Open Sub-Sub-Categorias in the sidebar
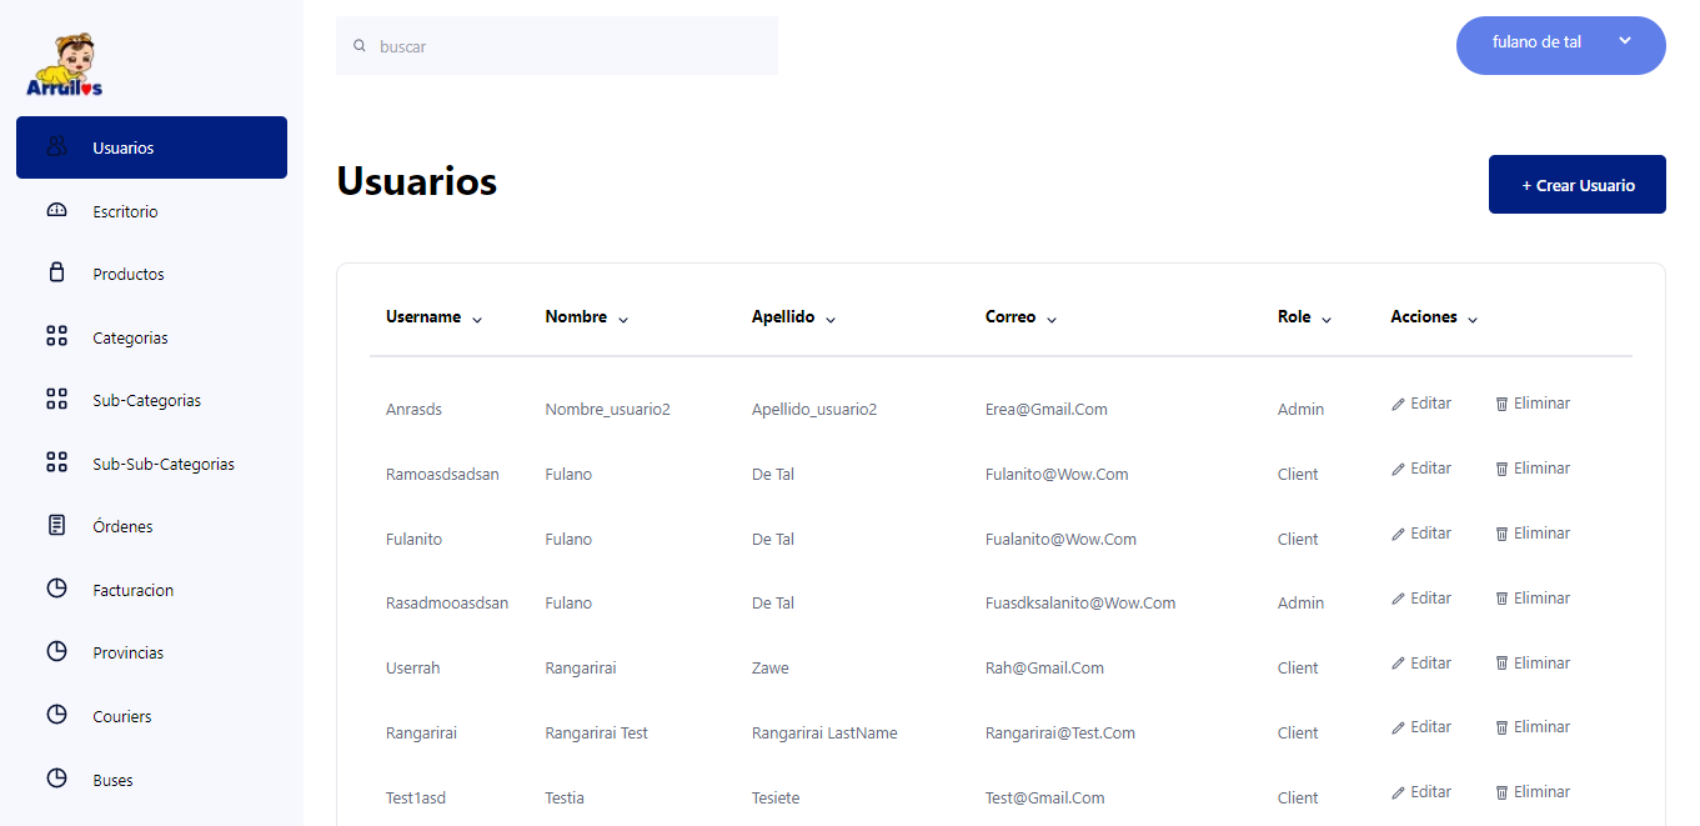This screenshot has width=1700, height=826. point(163,464)
